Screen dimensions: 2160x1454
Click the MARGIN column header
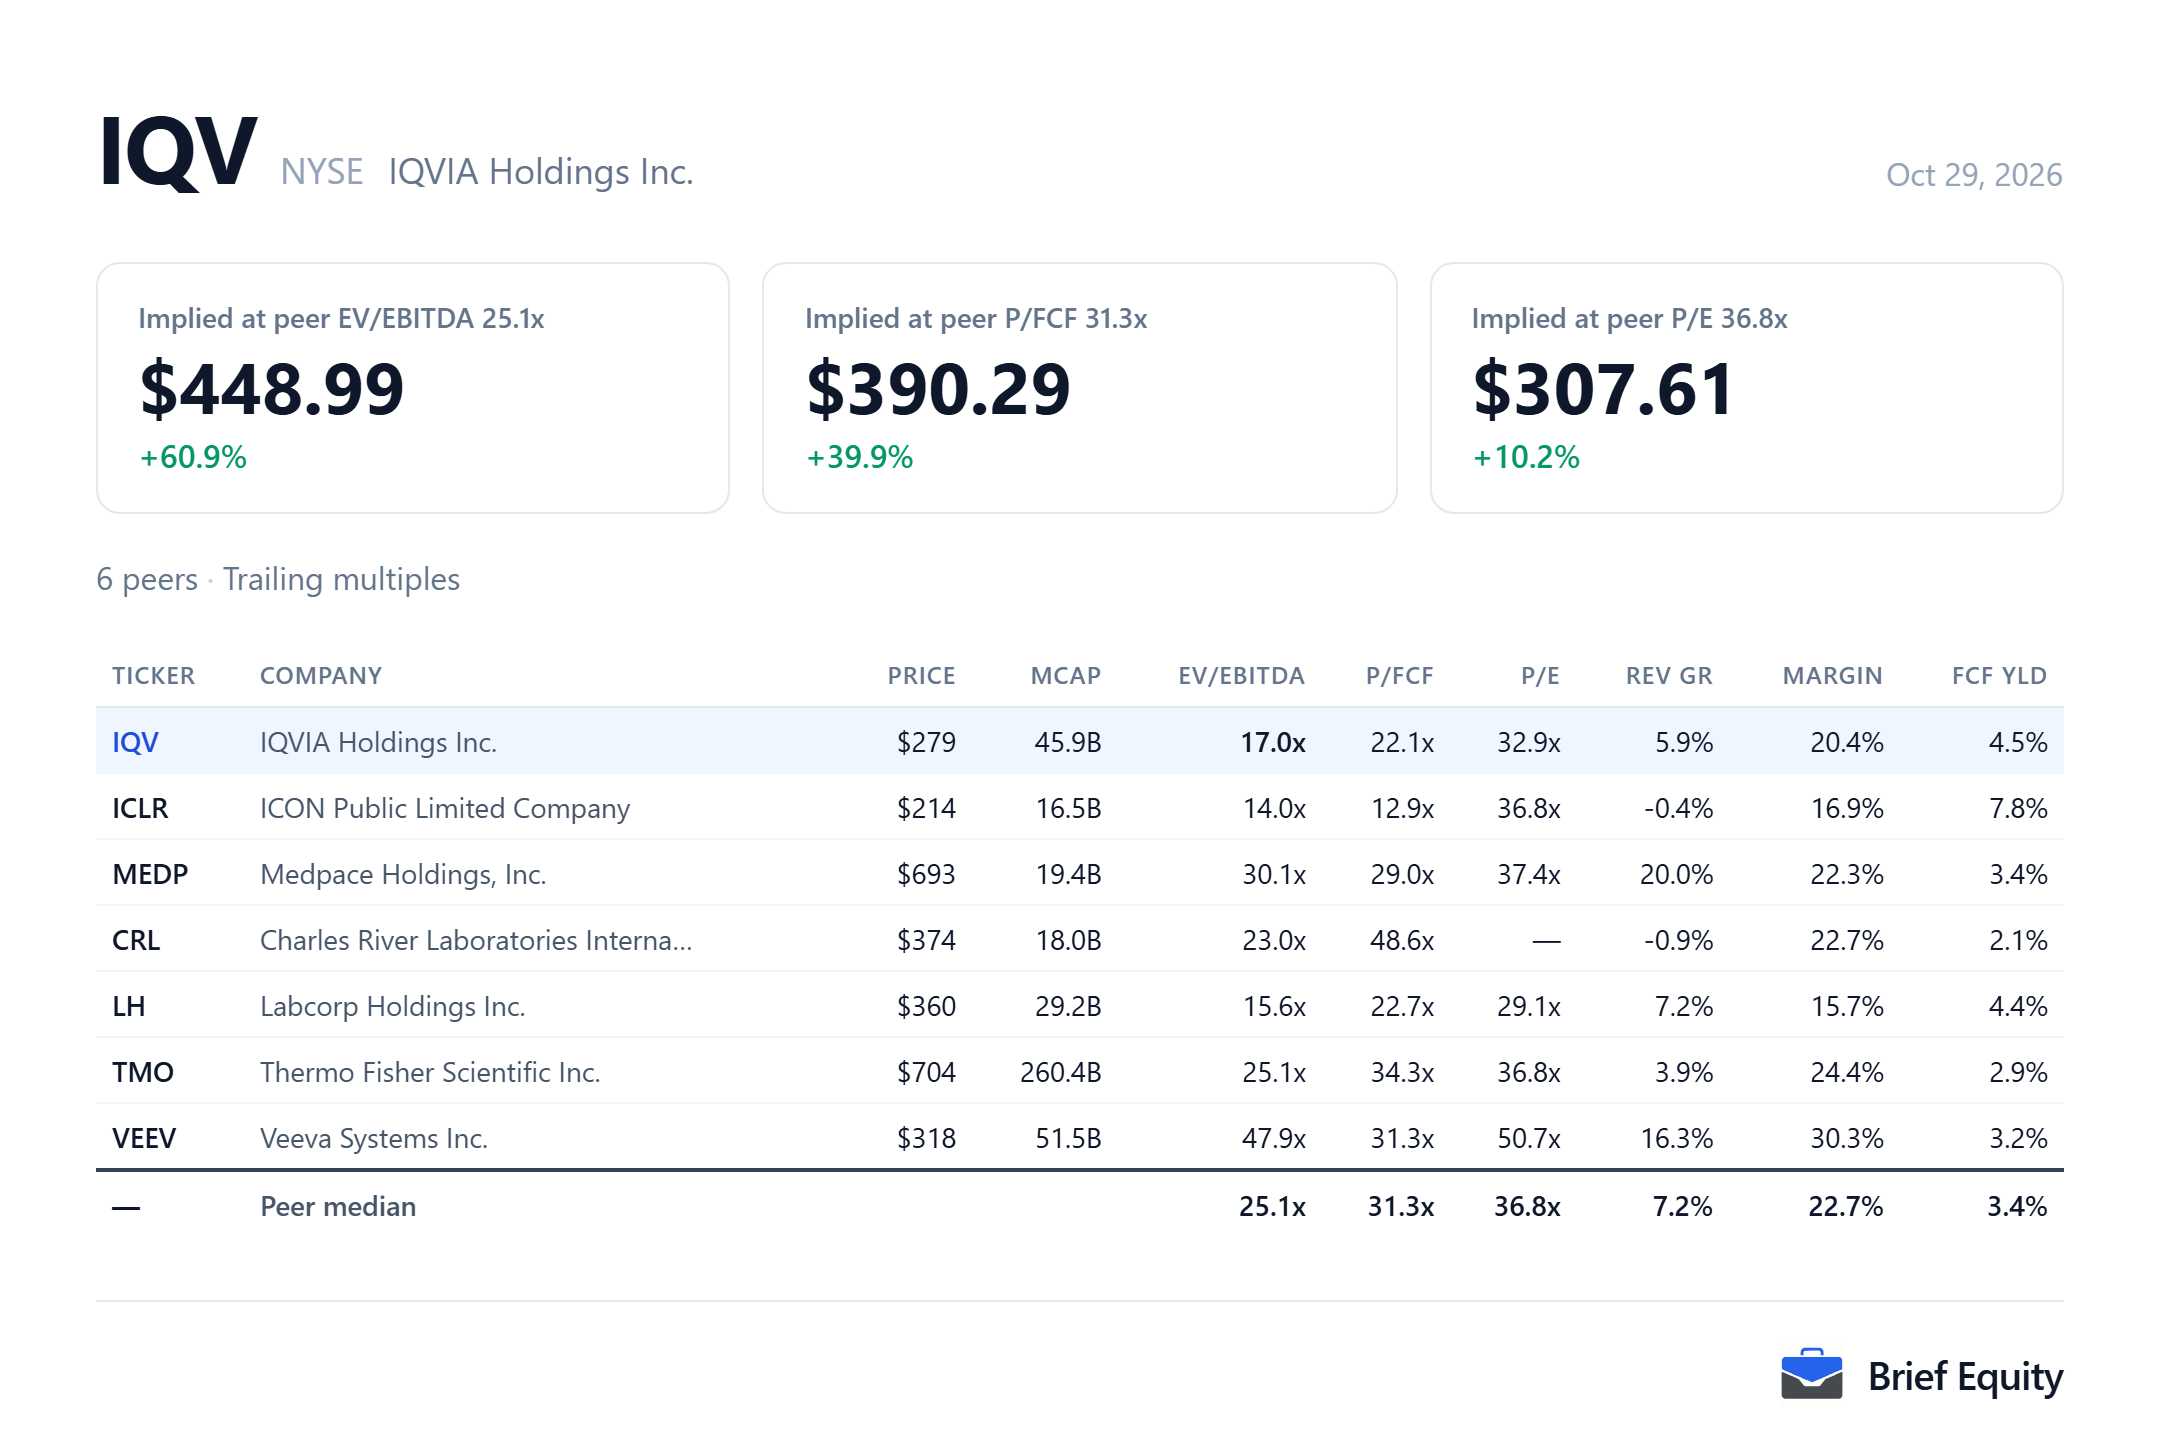point(1833,676)
